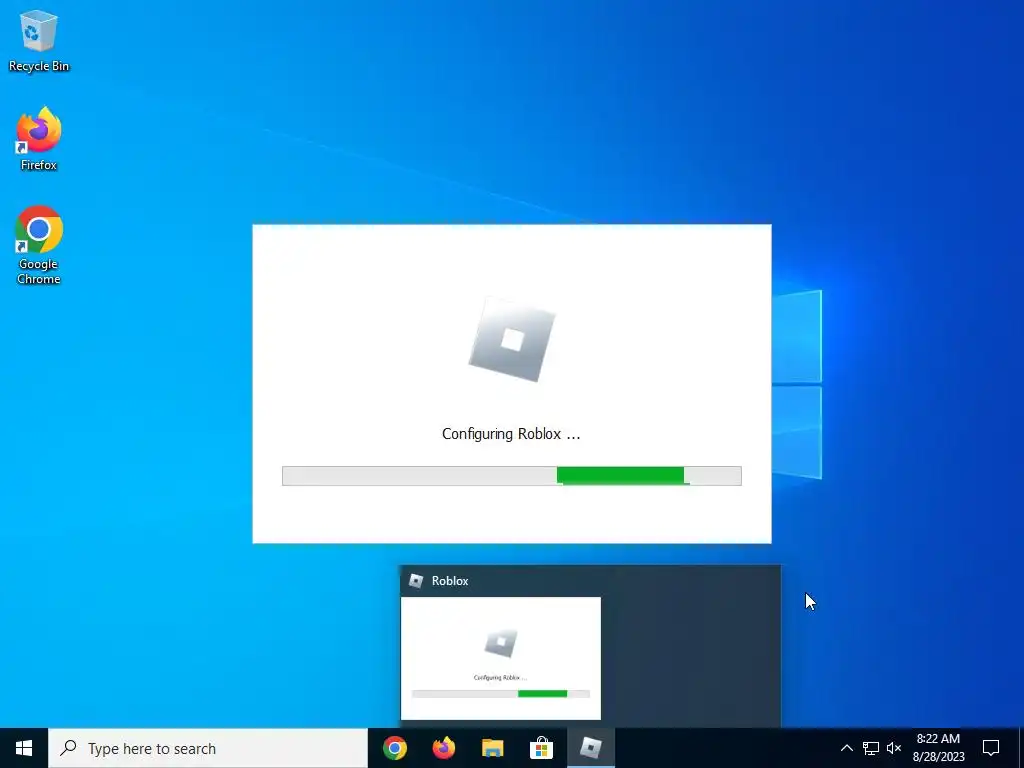This screenshot has height=768, width=1024.
Task: Open the clock showing 8:22 AM
Action: click(x=938, y=748)
